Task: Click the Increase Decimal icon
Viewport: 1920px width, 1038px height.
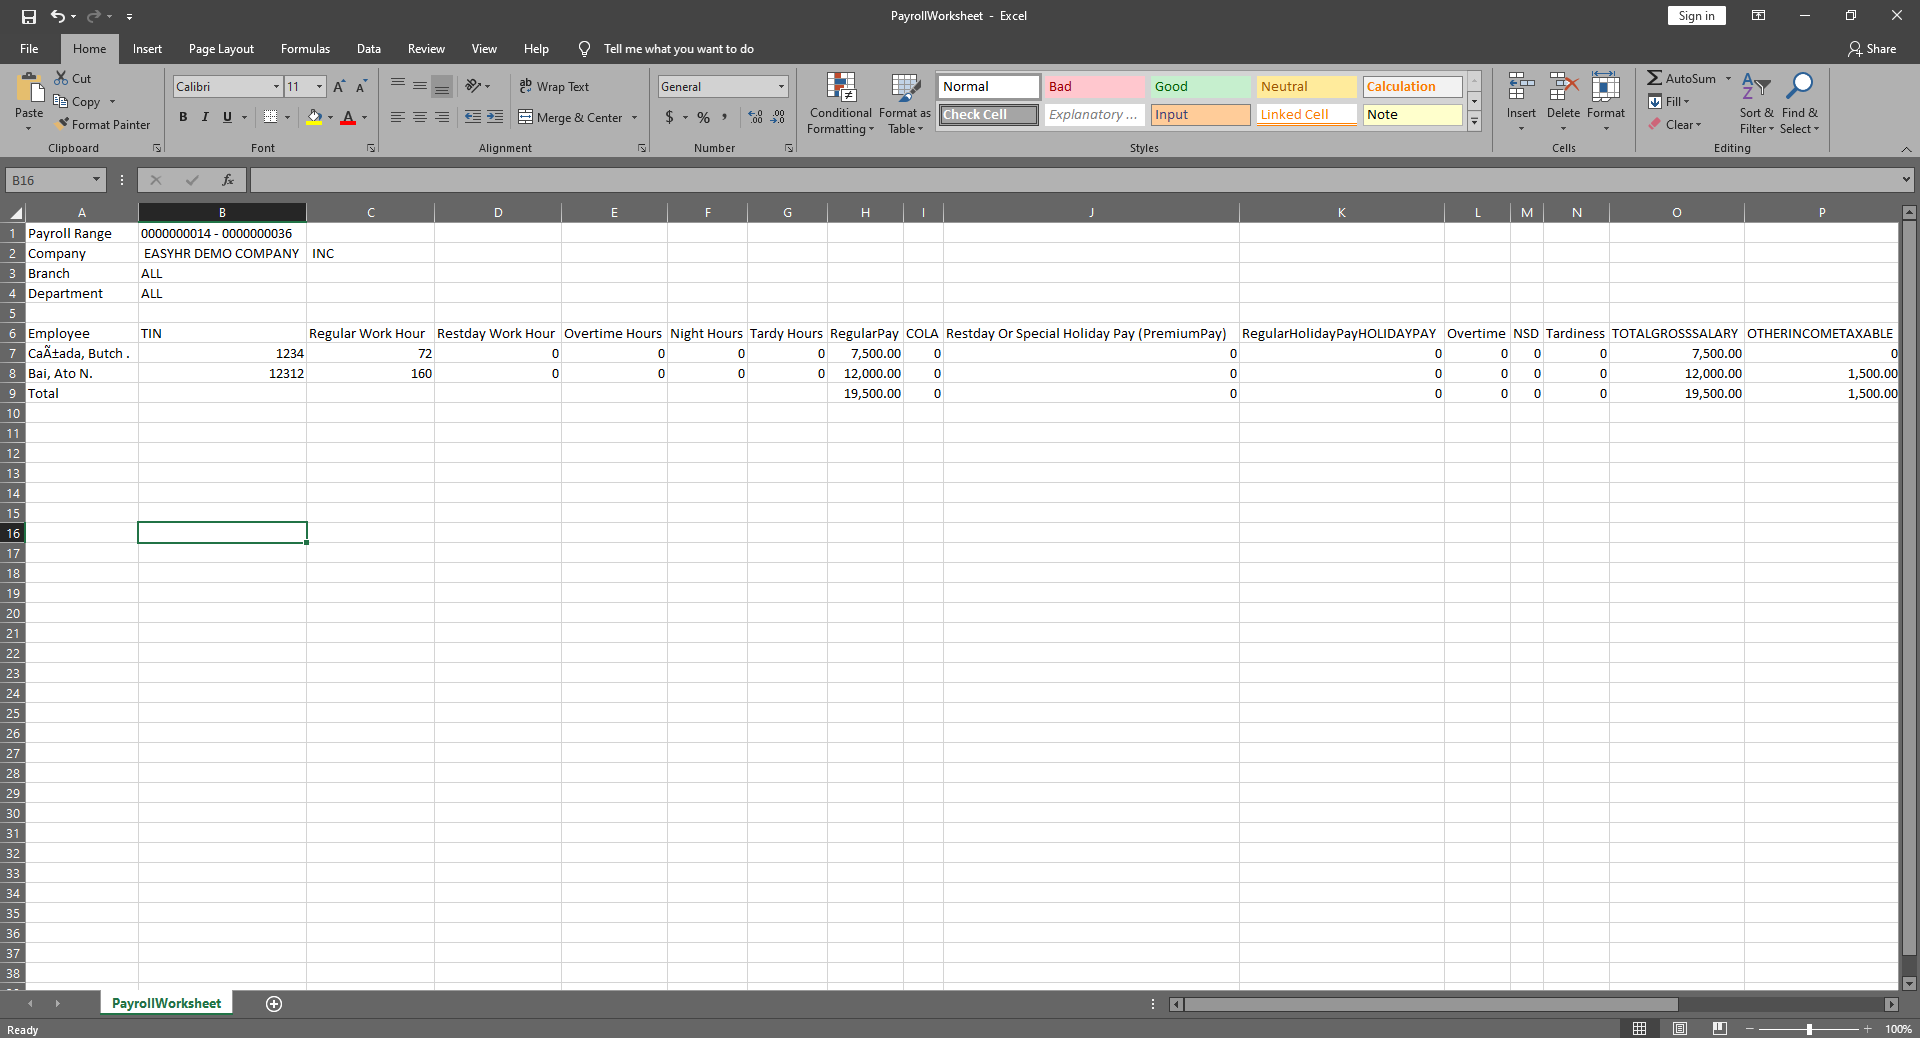Action: coord(756,117)
